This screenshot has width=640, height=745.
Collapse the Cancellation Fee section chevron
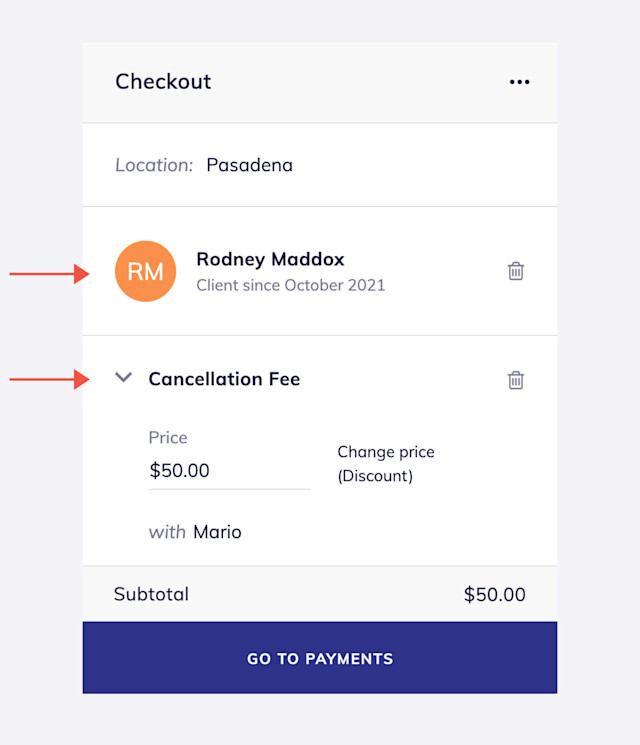[124, 378]
